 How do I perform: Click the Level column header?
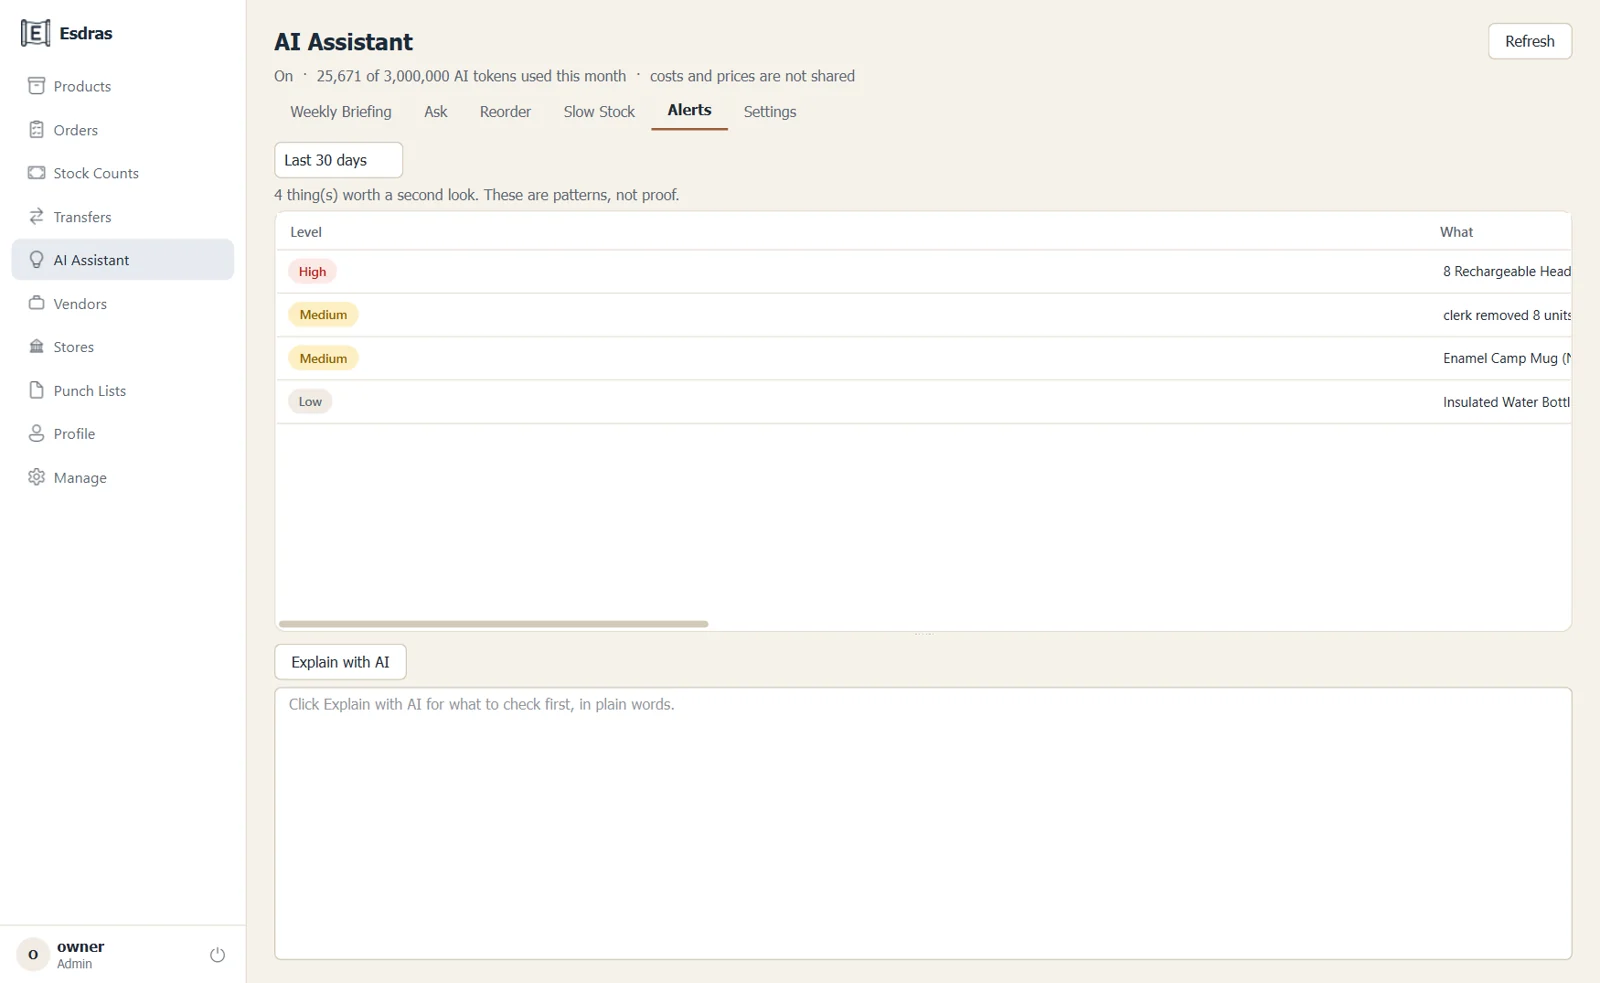click(x=306, y=232)
